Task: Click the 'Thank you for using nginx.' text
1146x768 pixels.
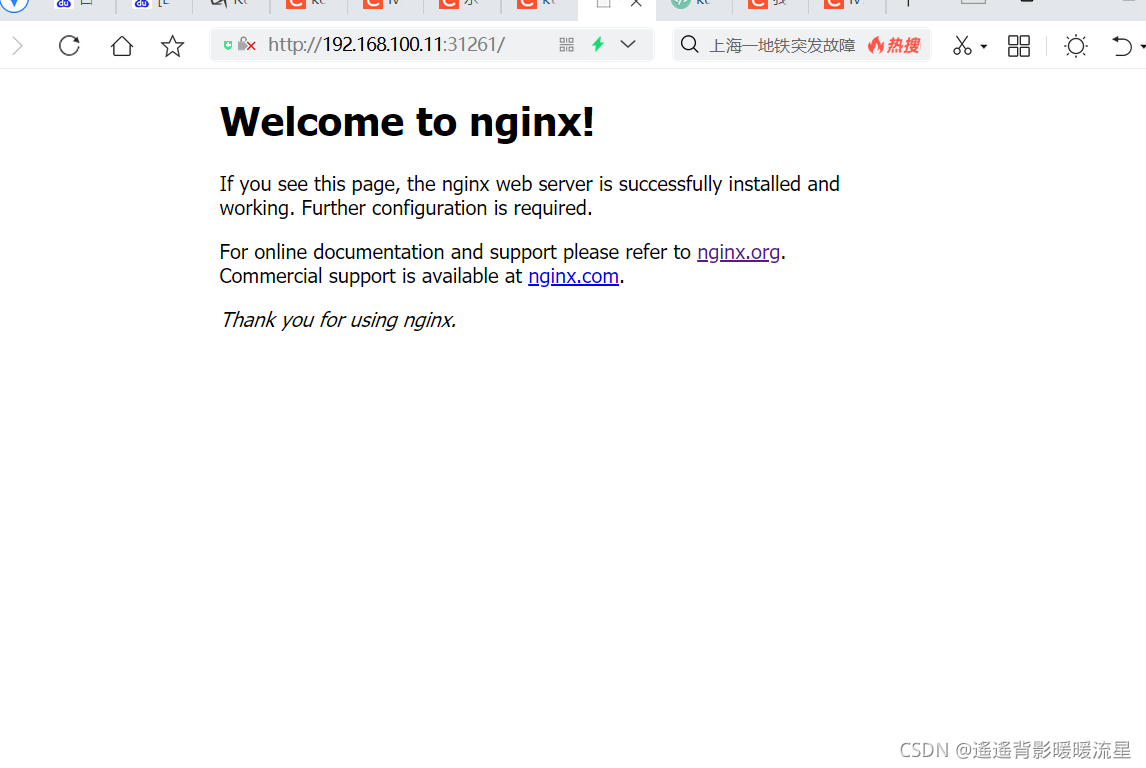Action: [338, 320]
